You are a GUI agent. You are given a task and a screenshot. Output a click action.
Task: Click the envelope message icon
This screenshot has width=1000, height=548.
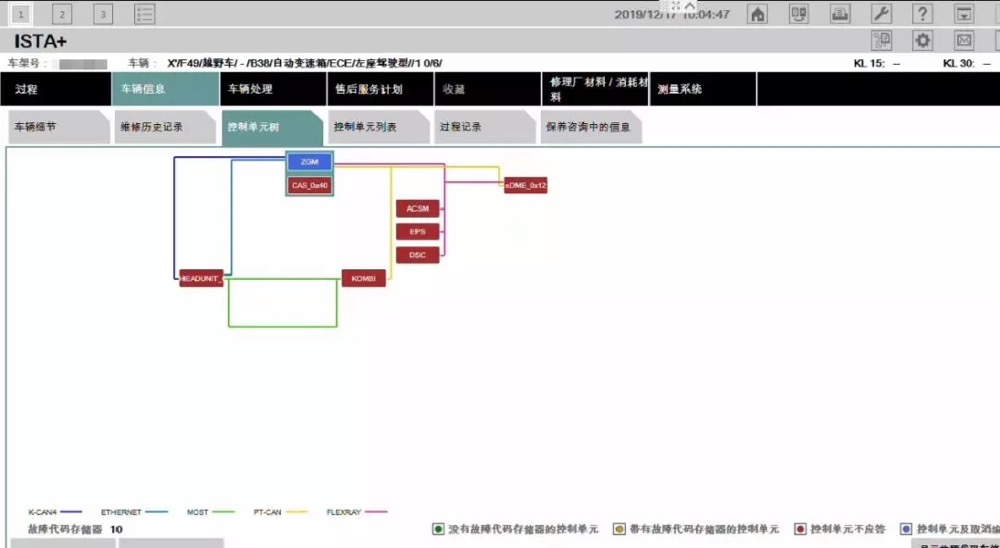point(964,40)
